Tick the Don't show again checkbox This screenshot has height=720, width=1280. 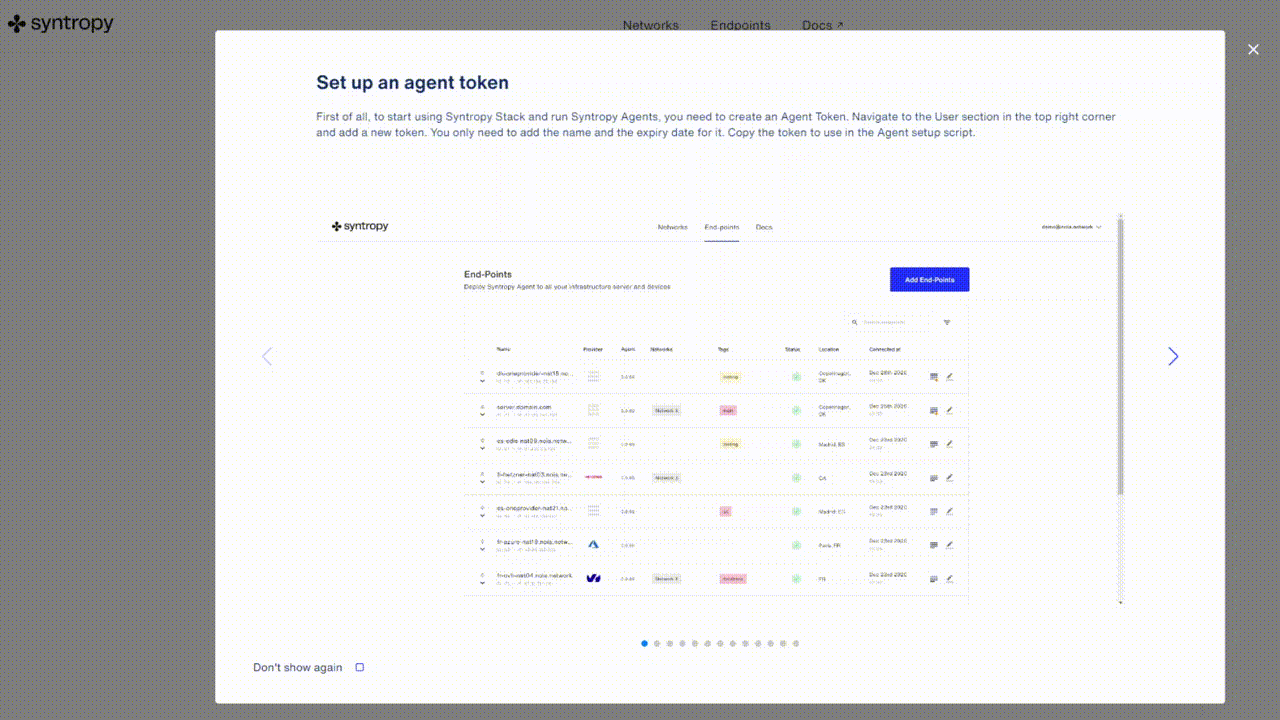point(360,667)
